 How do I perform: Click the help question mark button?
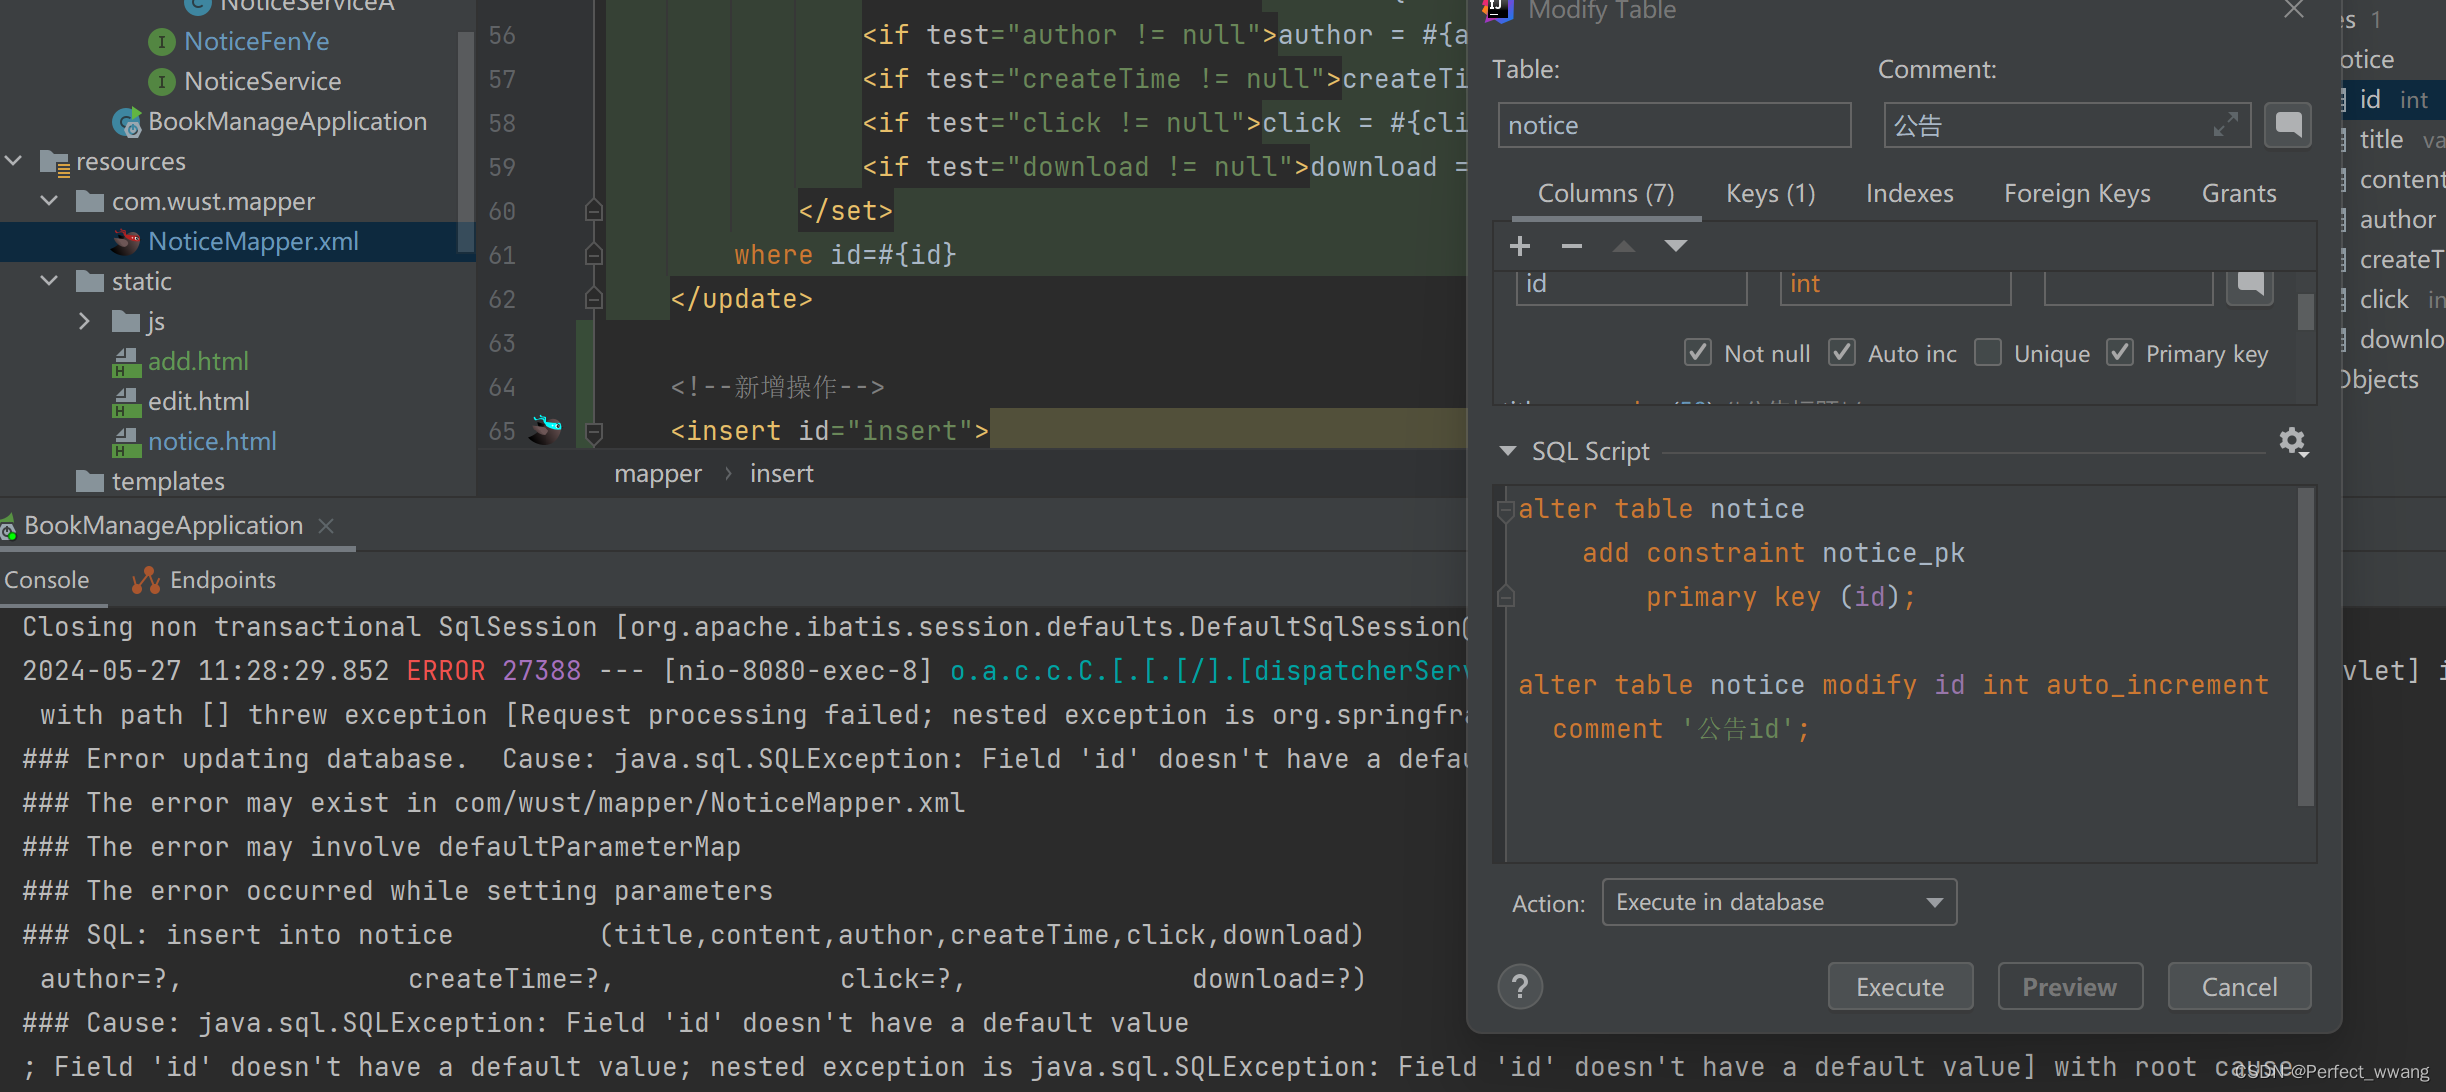click(1520, 987)
